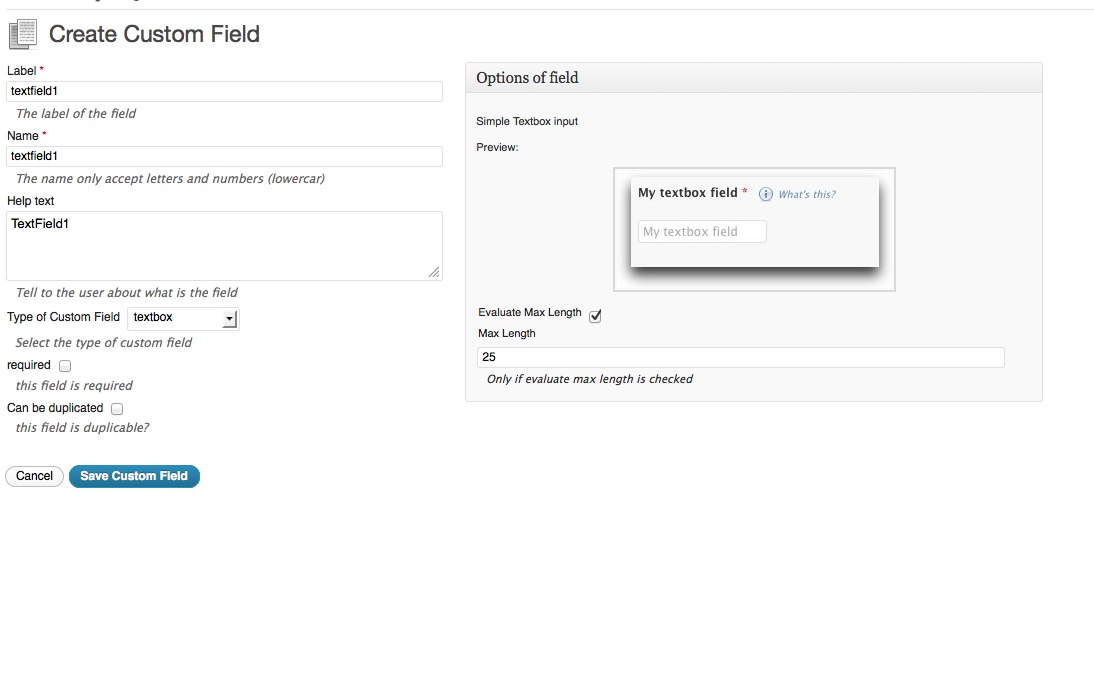Screen dimensions: 1094x697
Task: Click the Evaluate Max Length label text
Action: click(x=529, y=312)
